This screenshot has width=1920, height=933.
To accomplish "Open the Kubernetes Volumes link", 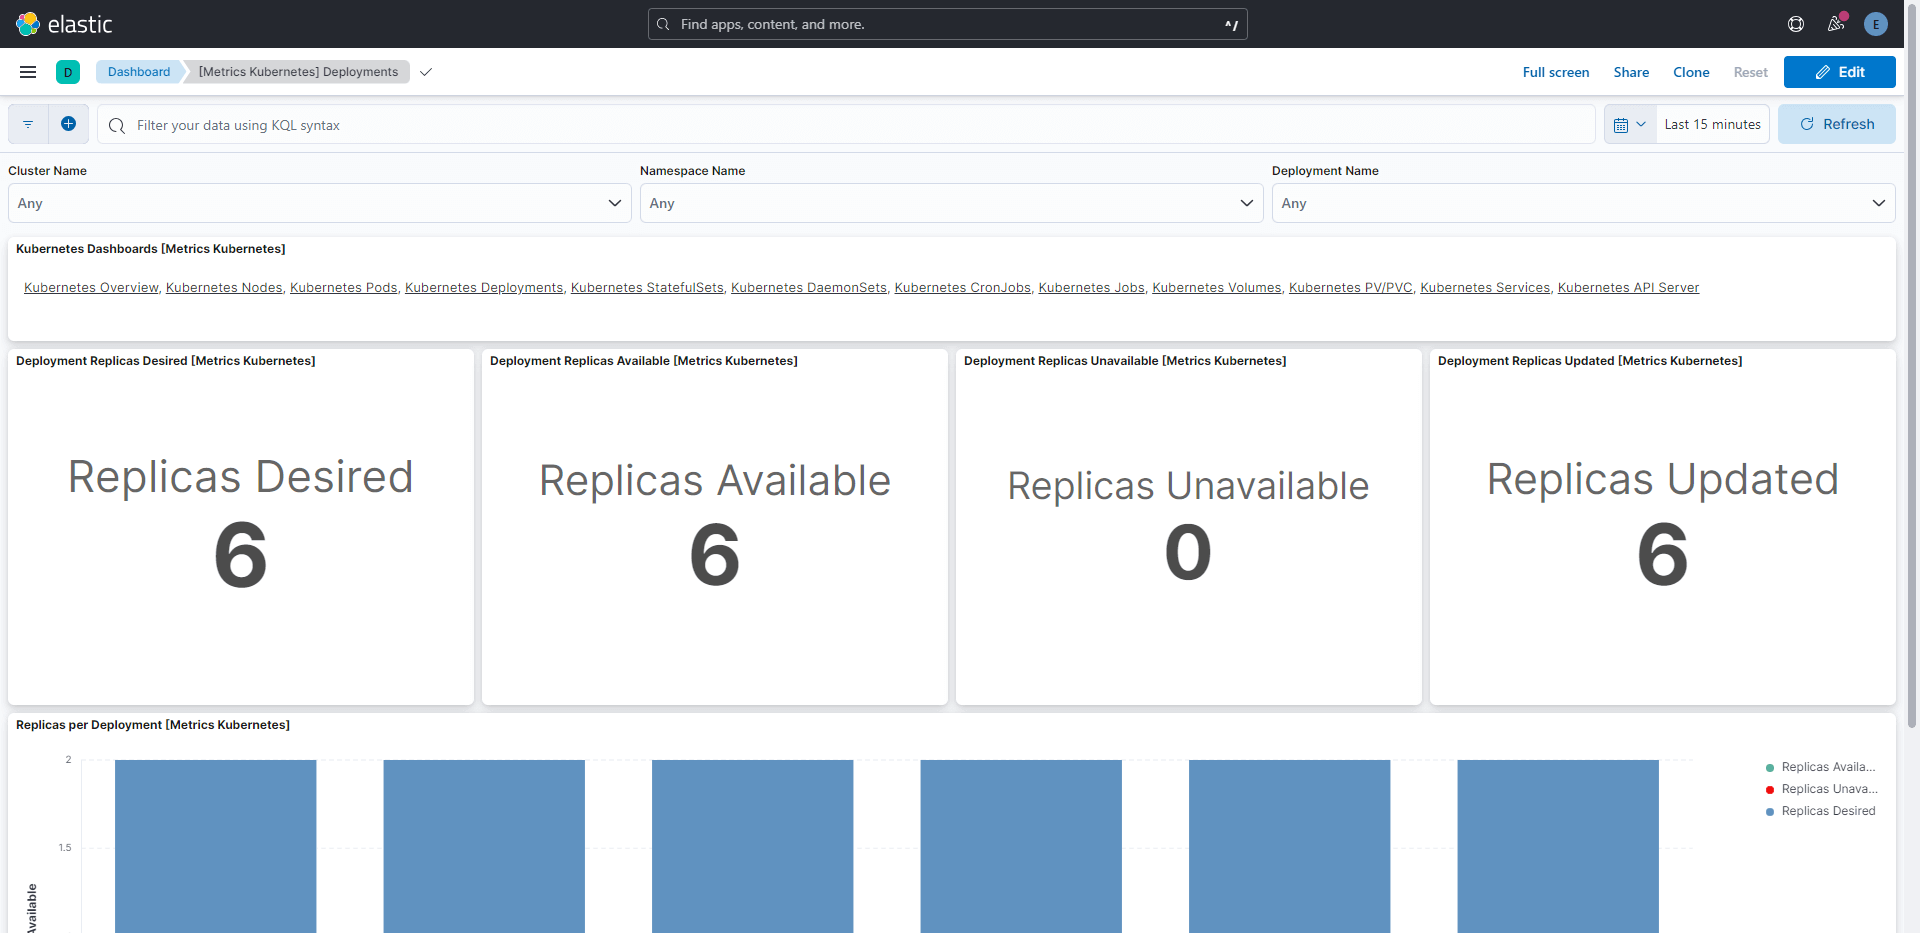I will point(1216,288).
